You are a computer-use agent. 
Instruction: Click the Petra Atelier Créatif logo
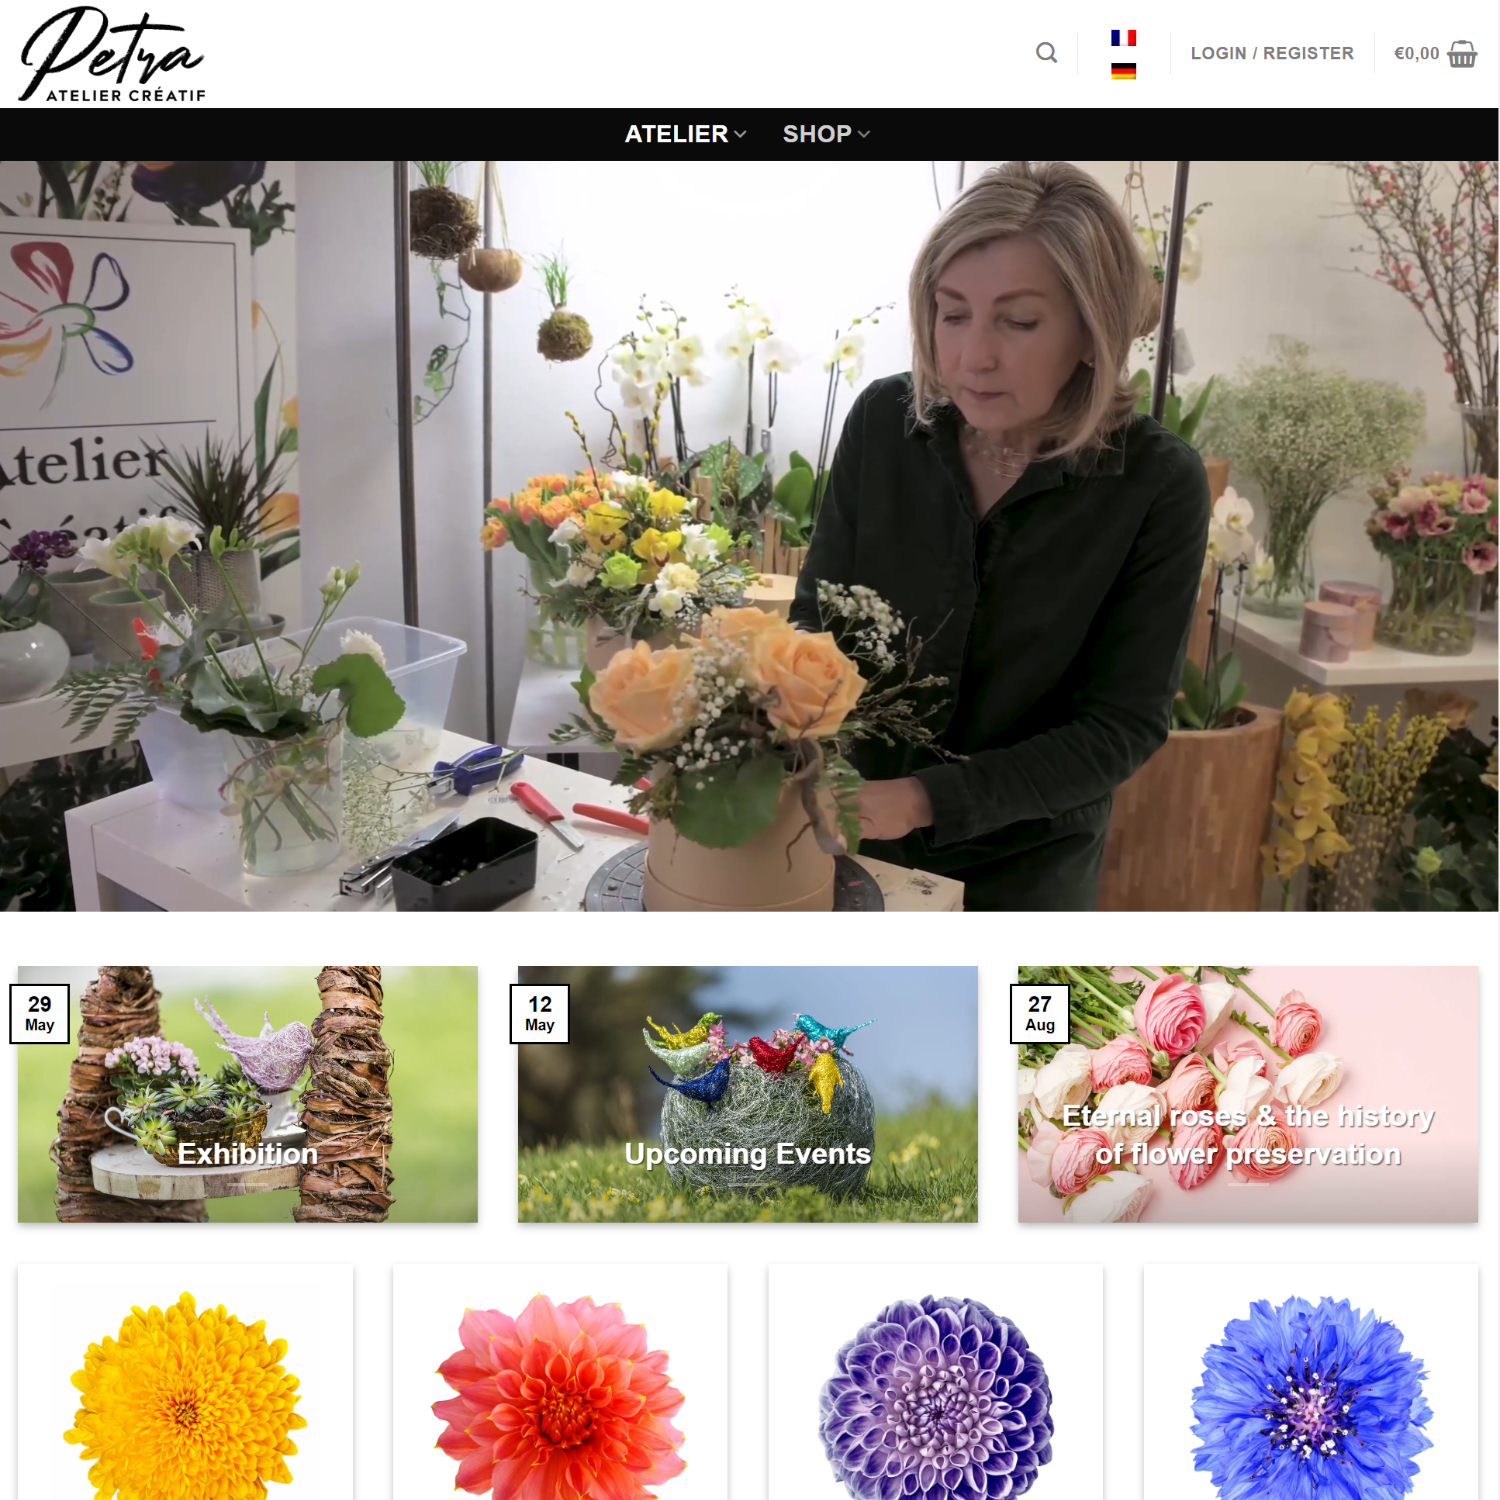point(112,54)
